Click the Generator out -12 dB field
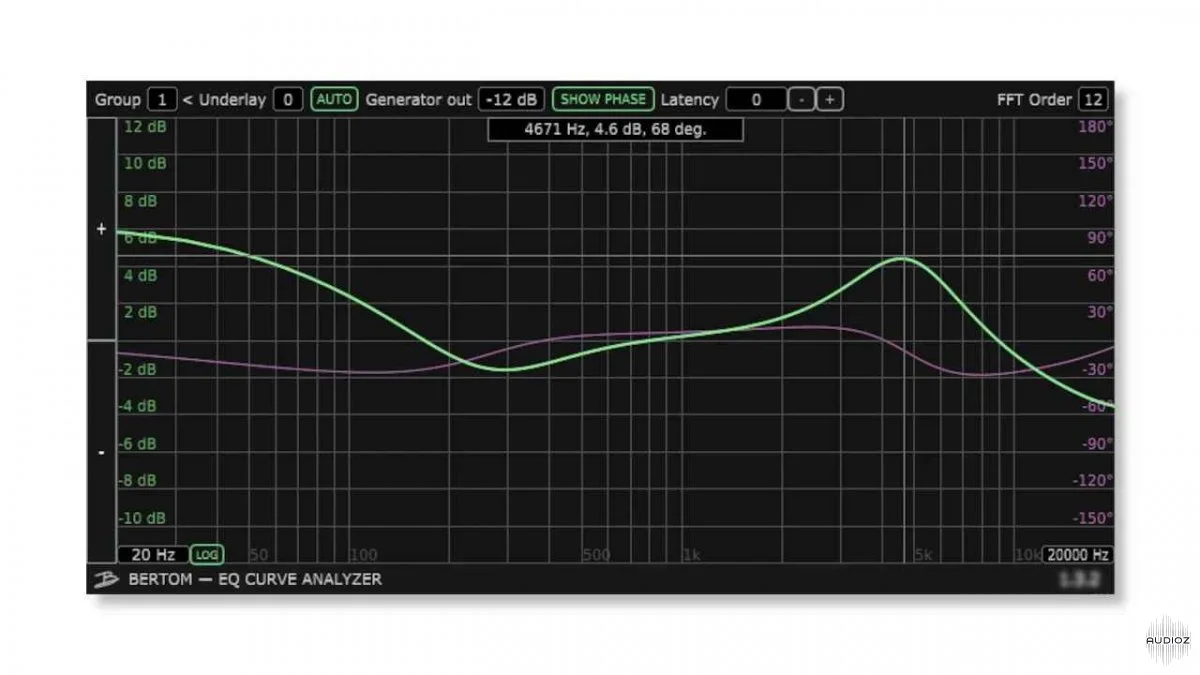Viewport: 1200px width, 675px height. point(512,99)
